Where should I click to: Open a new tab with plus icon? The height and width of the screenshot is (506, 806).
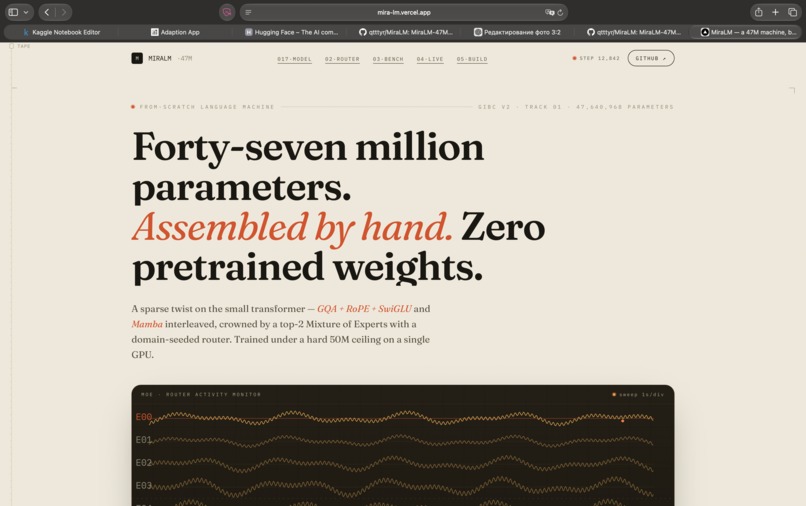(x=775, y=12)
